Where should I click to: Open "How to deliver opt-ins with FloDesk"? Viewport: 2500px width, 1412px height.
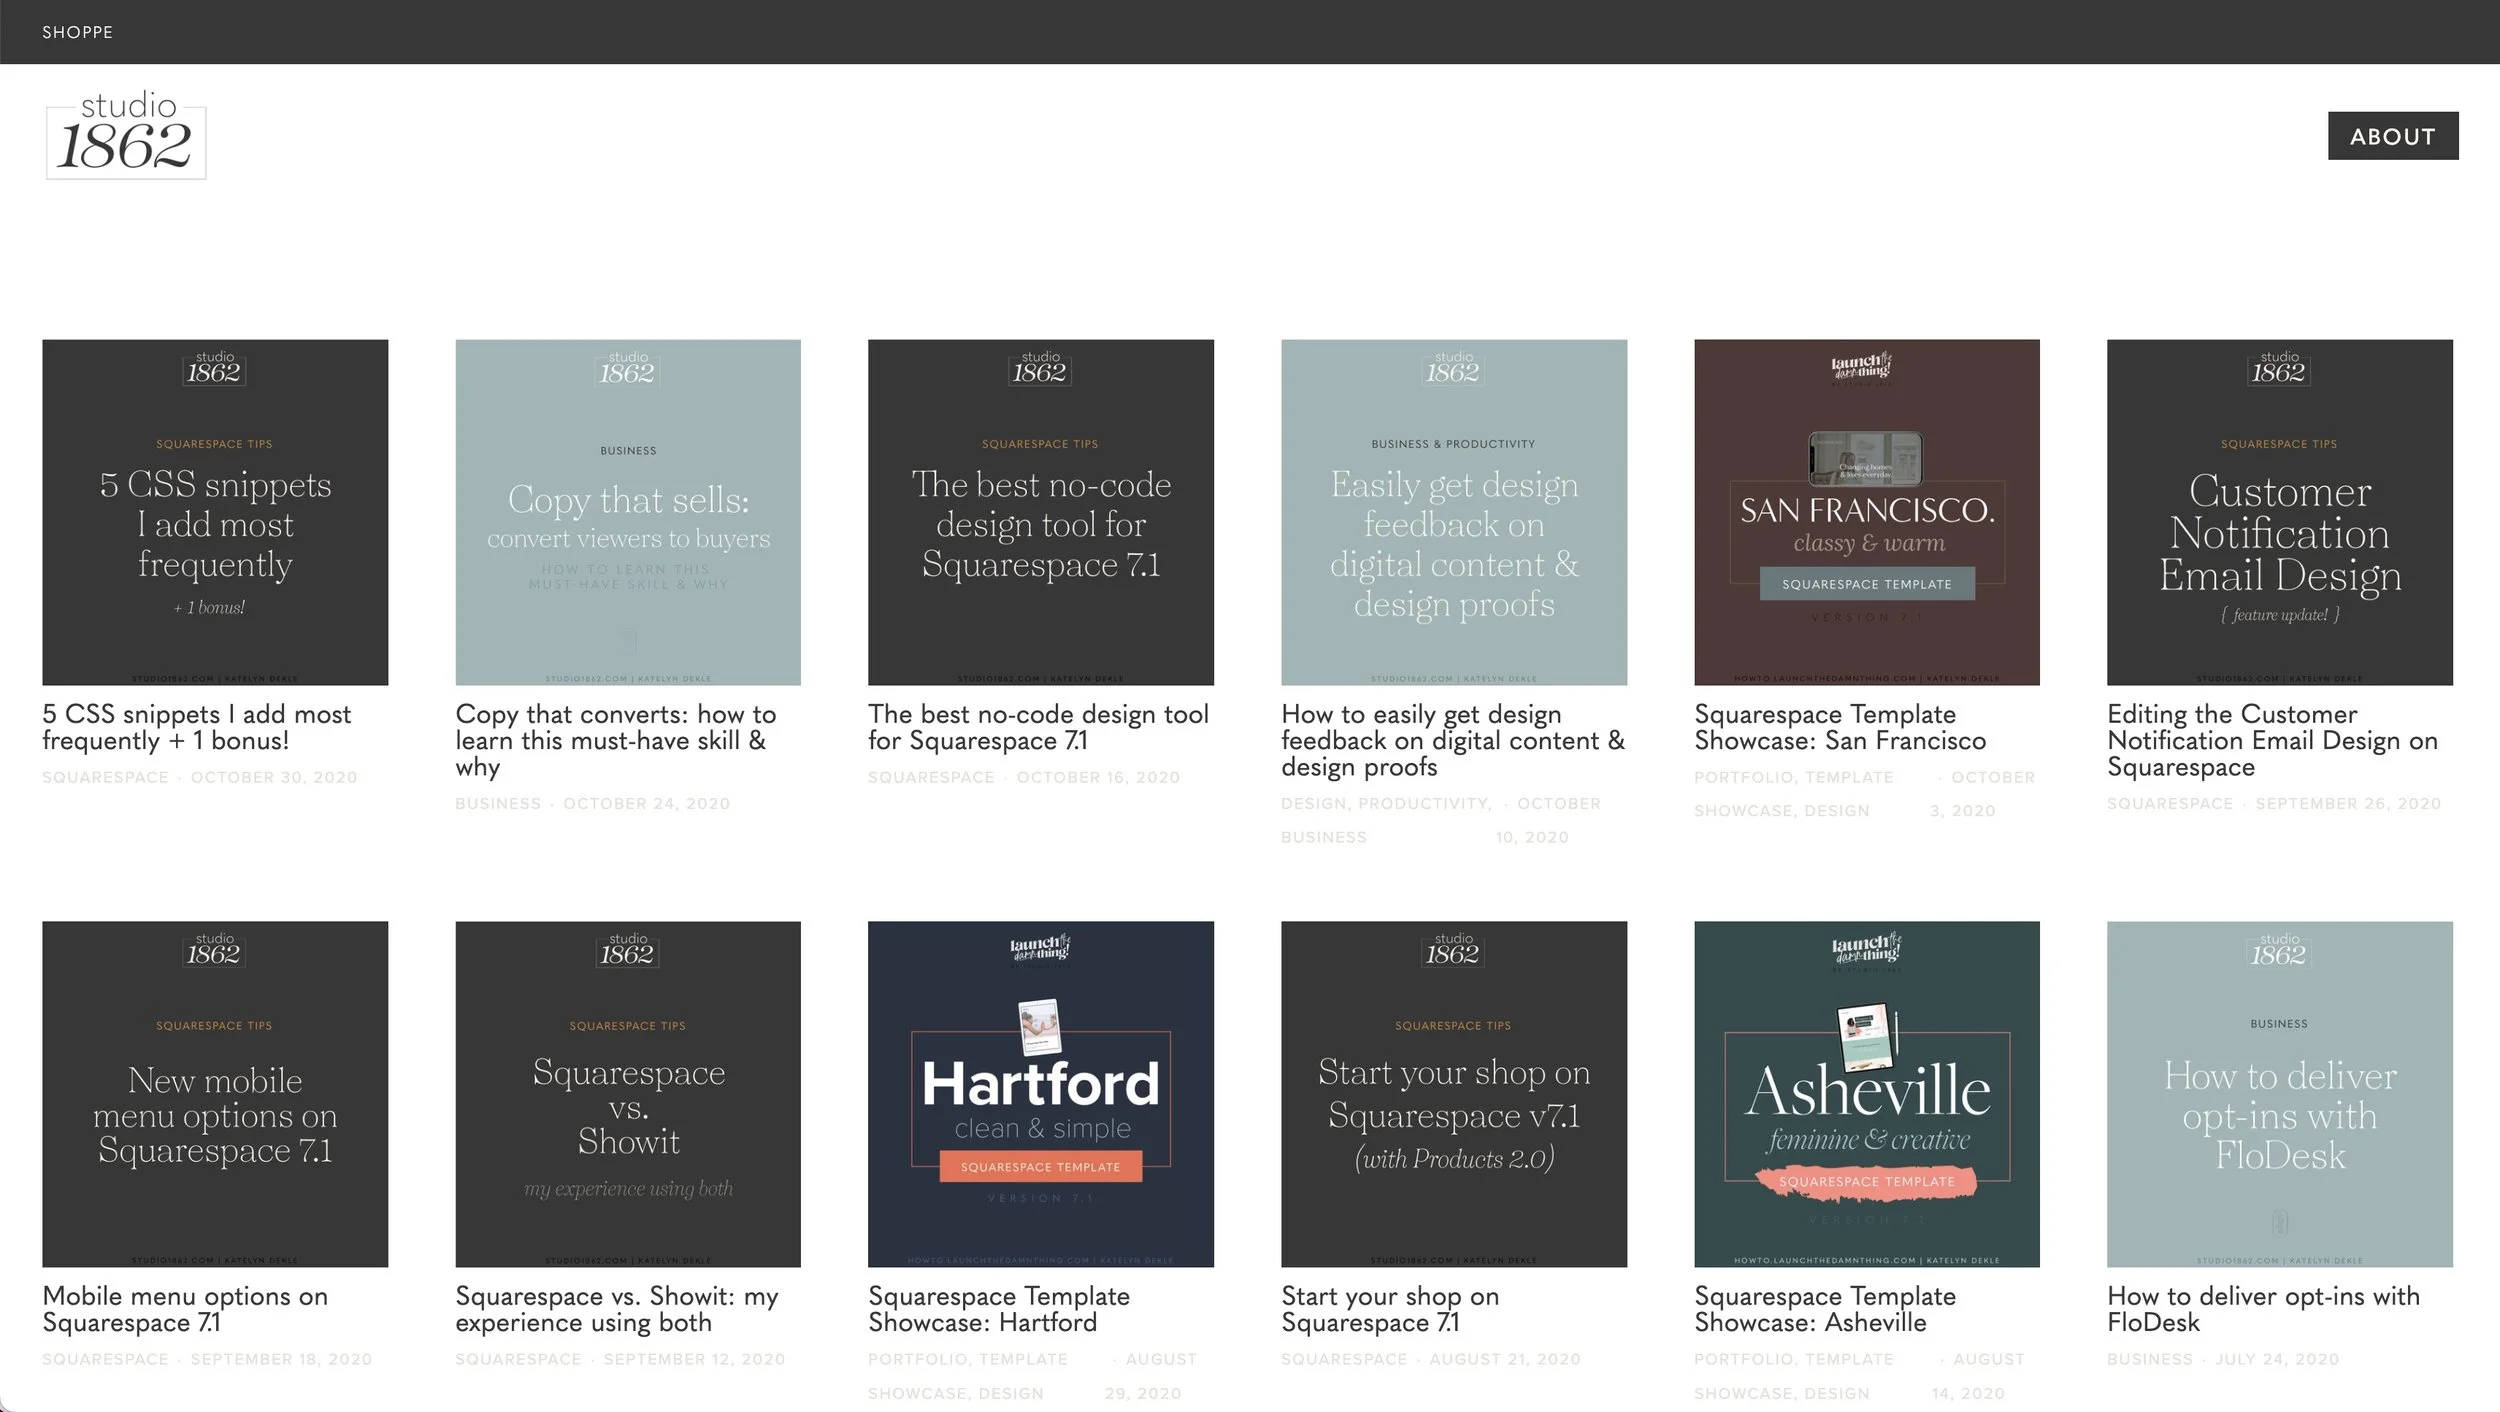click(2262, 1309)
